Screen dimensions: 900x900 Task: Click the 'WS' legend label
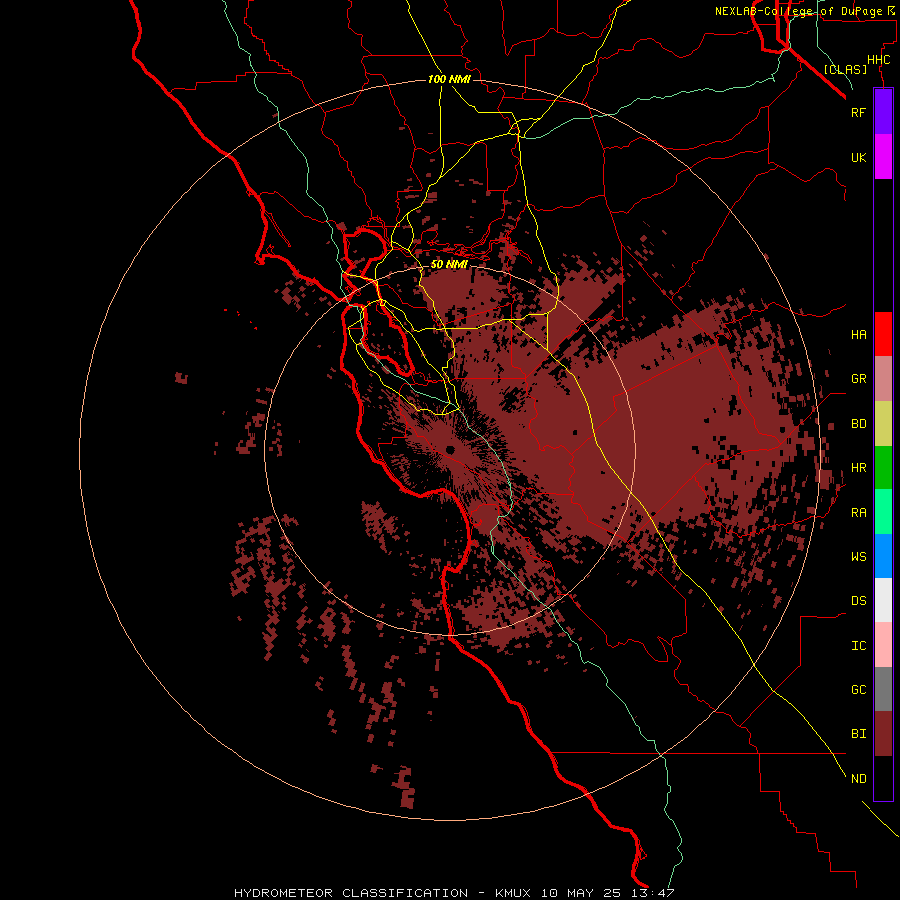coord(858,557)
